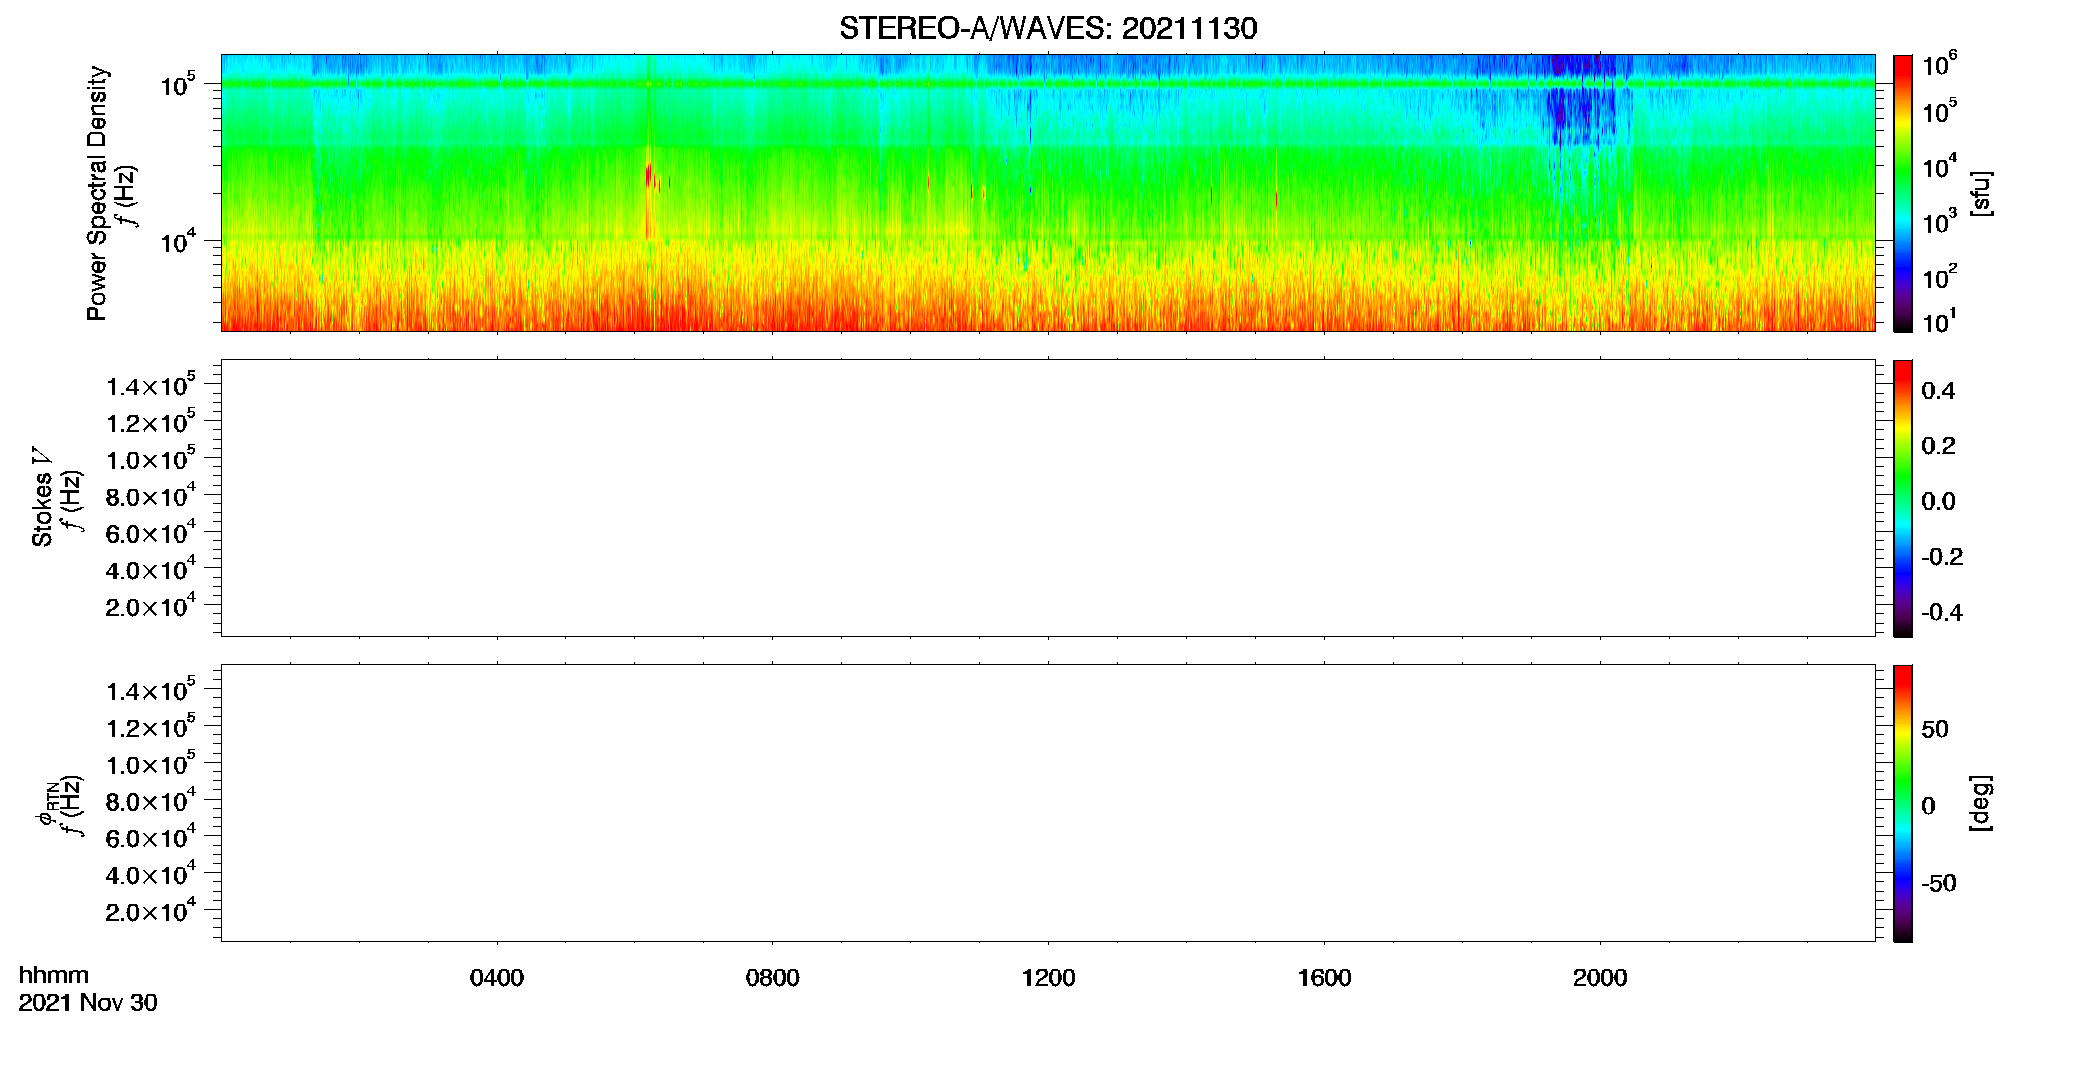Click the power spectral density colorbar
The image size is (2096, 1080).
tap(1903, 193)
